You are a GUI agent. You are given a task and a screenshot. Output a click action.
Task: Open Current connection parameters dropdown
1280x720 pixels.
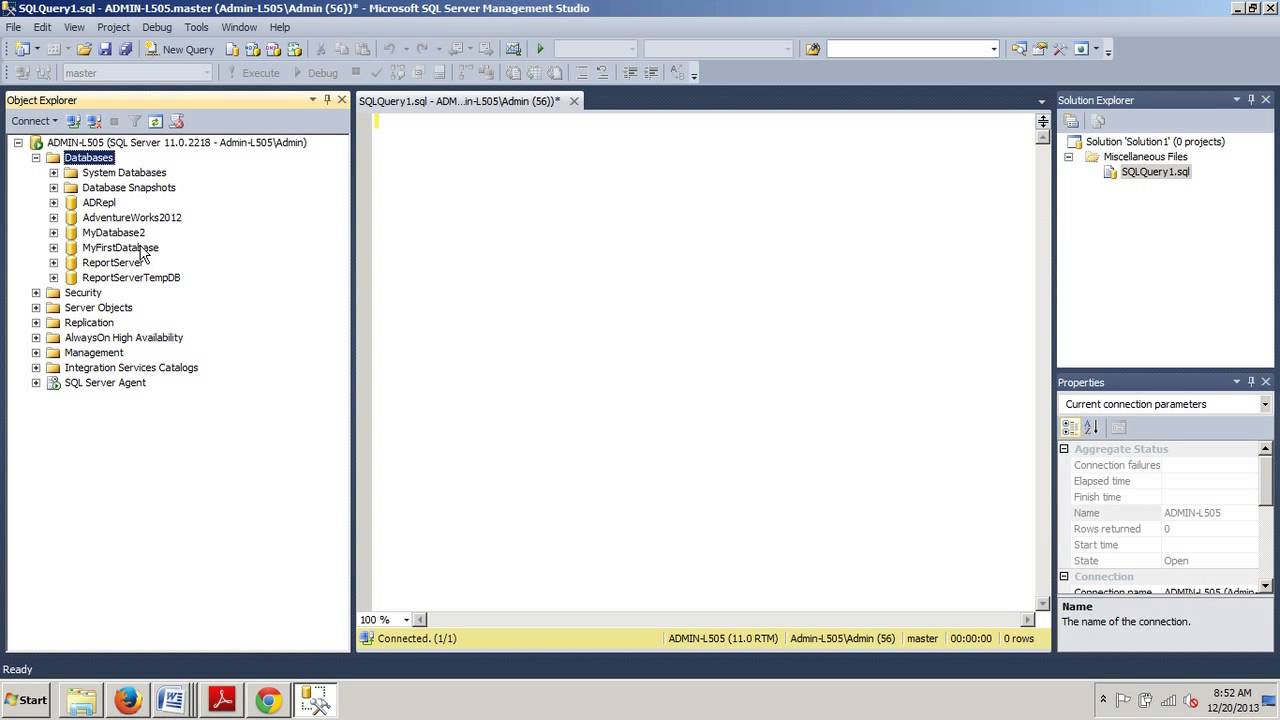point(1265,404)
